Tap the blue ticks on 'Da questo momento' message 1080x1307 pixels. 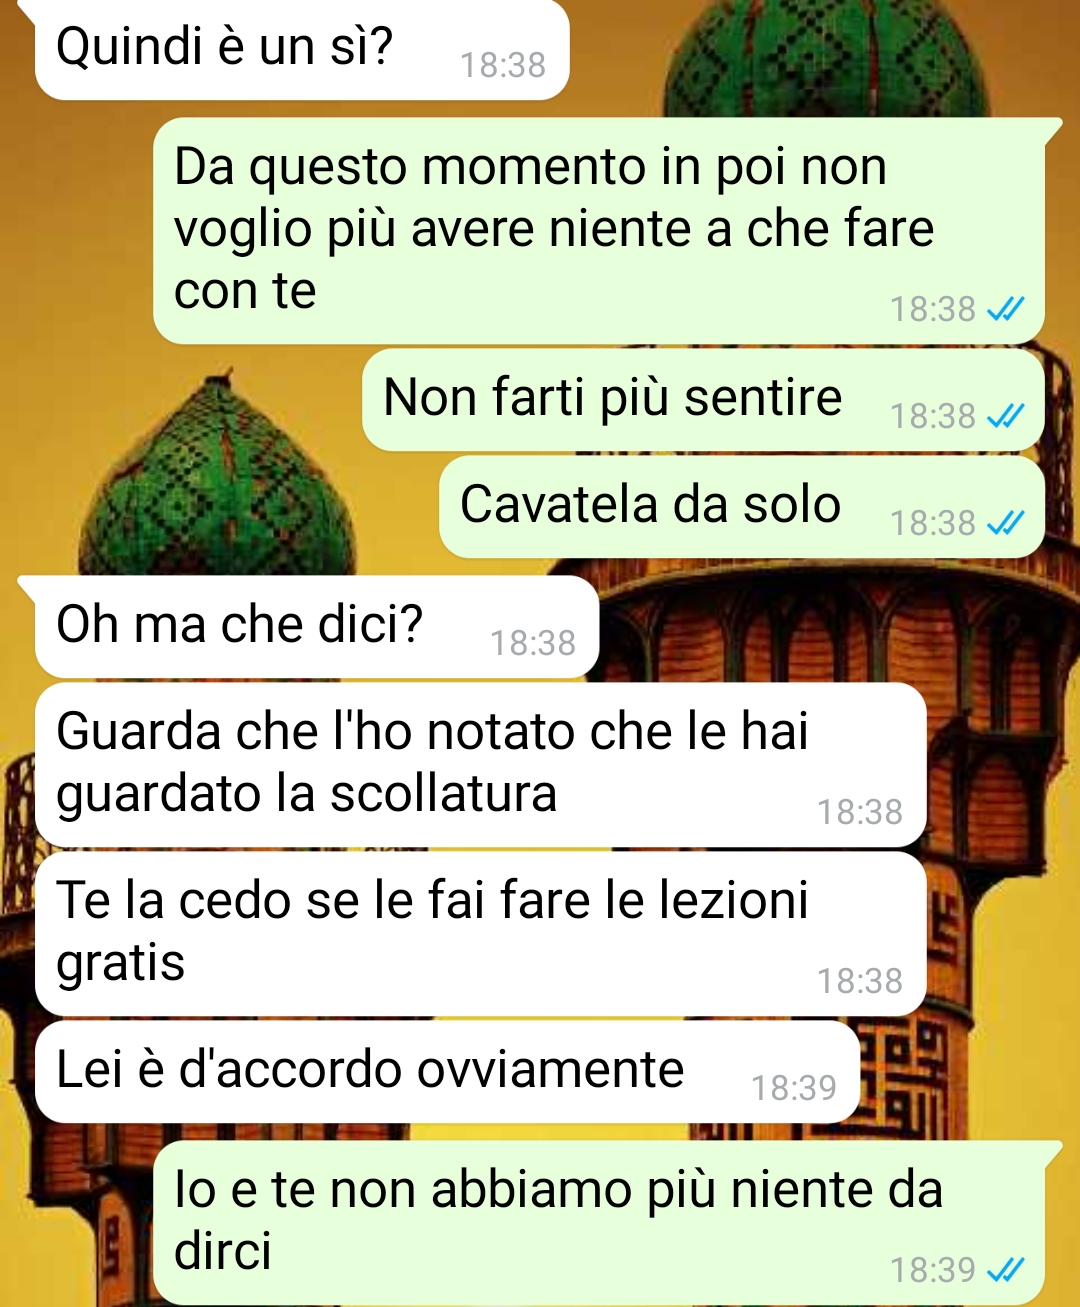tap(1005, 308)
